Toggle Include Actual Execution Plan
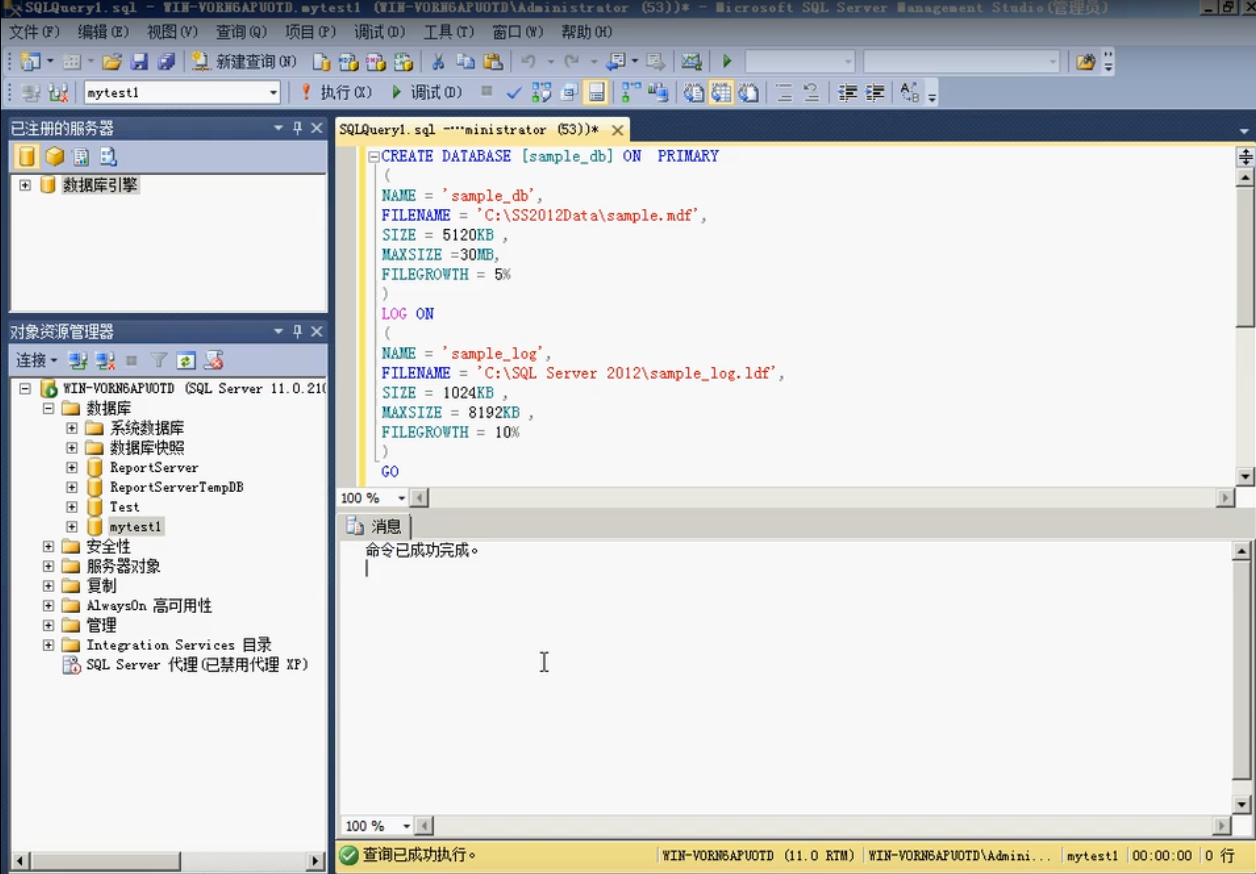The height and width of the screenshot is (874, 1256). pos(631,93)
